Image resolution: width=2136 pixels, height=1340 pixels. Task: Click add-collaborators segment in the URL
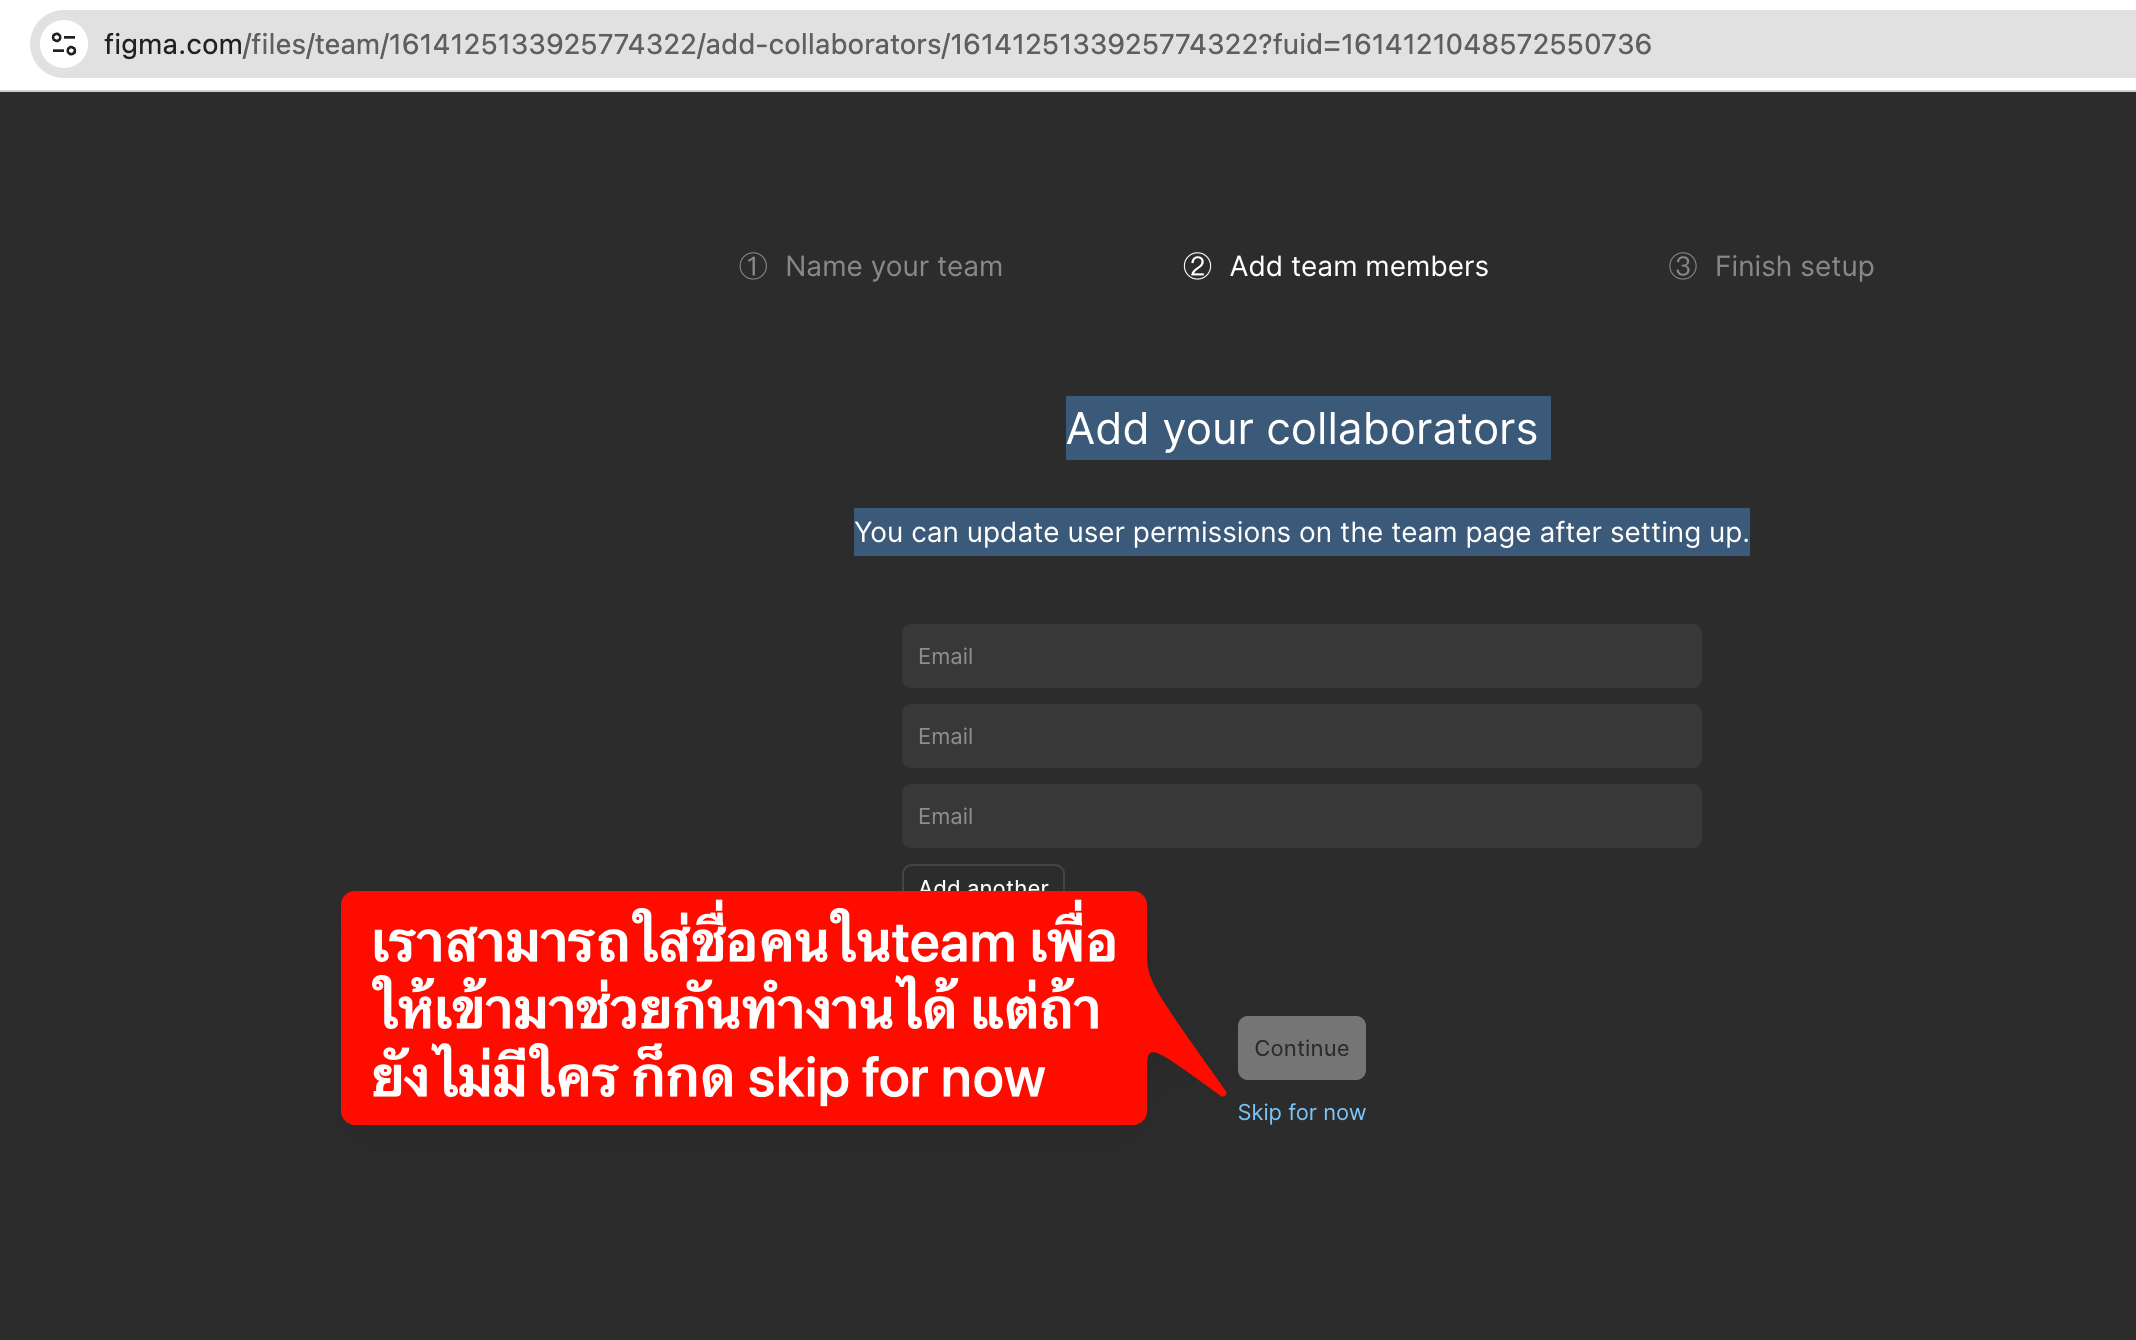(x=823, y=44)
